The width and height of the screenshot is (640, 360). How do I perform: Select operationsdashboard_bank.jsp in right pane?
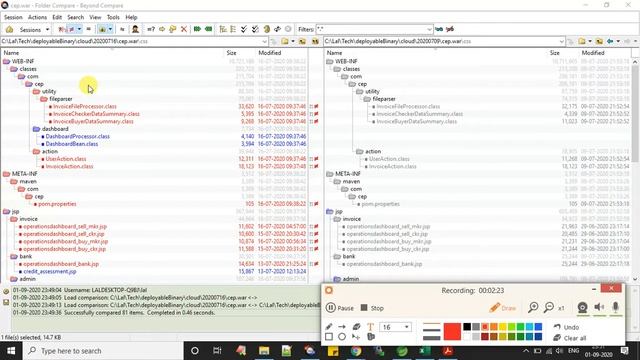point(384,264)
